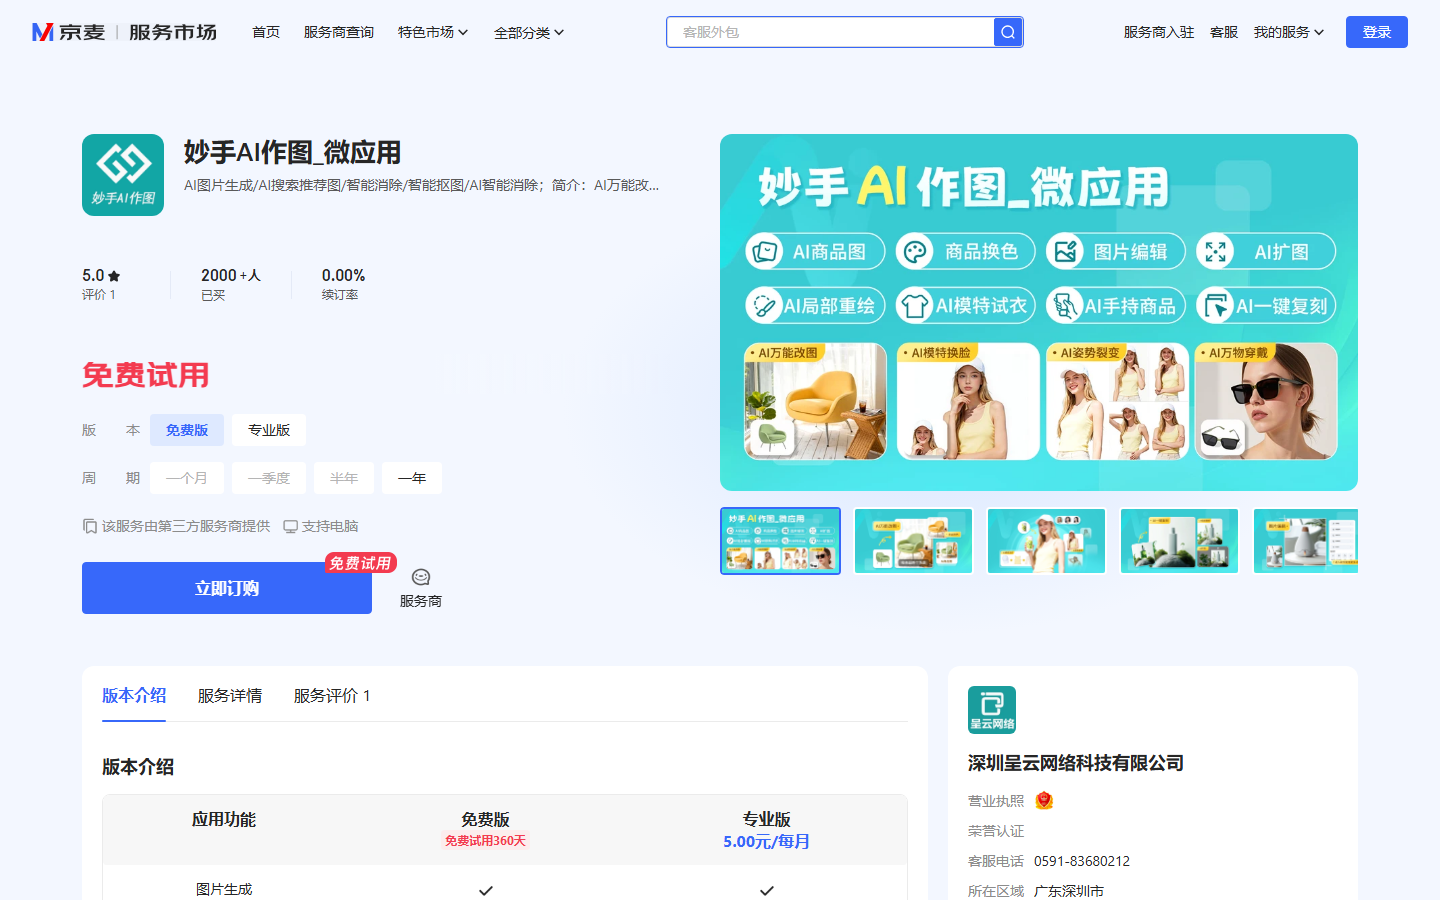Choose the 一季度 period option
The image size is (1440, 900).
(x=269, y=478)
